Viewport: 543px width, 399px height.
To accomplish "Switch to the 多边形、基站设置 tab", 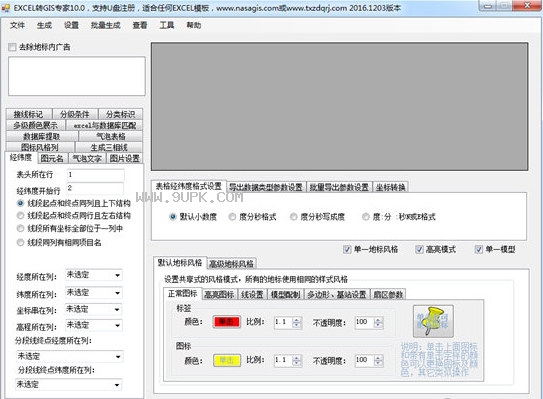I will (x=337, y=295).
